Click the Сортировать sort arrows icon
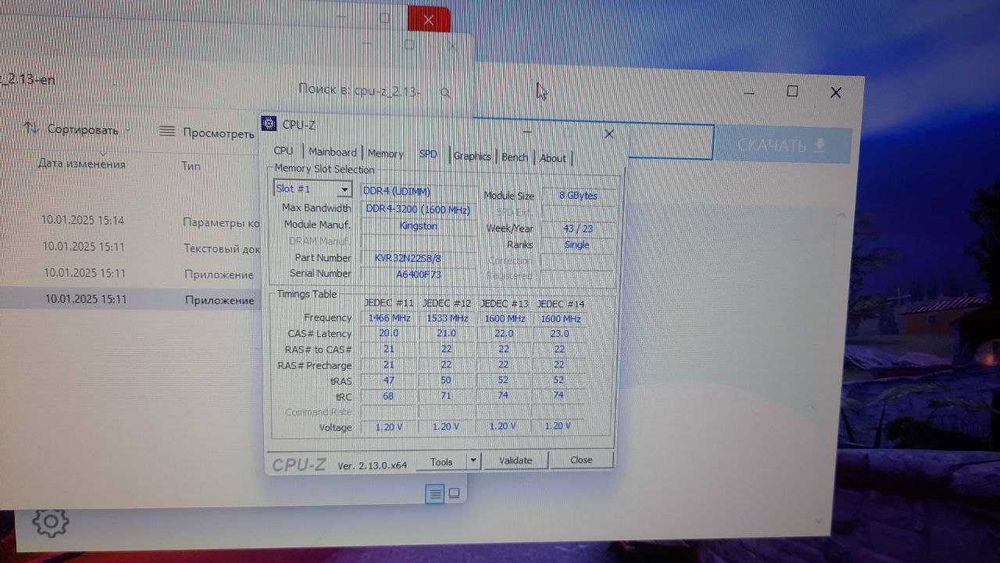1000x563 pixels. coord(31,128)
